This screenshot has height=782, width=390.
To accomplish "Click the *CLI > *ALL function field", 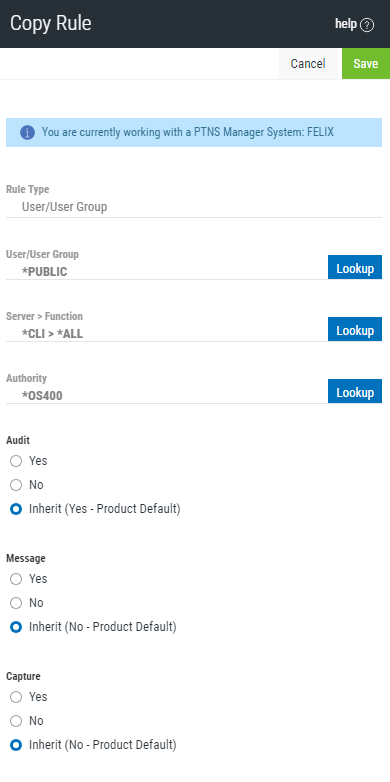I will [x=167, y=334].
